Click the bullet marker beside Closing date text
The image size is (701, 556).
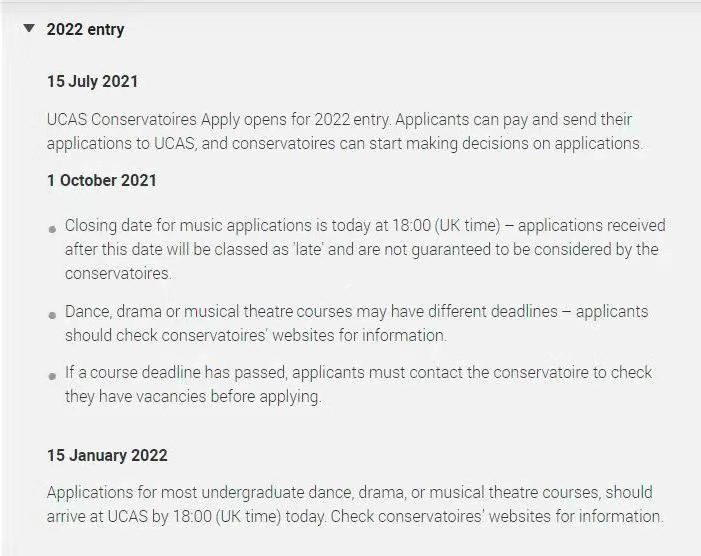click(52, 229)
